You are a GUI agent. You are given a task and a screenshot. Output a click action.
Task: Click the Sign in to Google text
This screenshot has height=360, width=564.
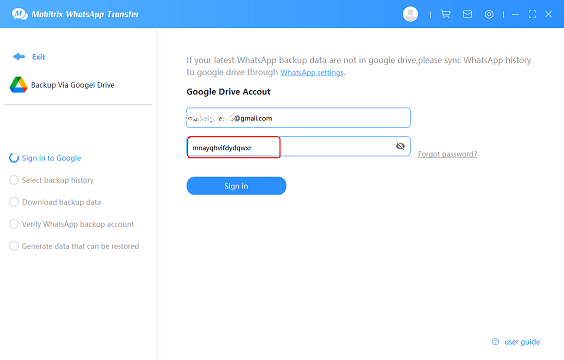coord(51,158)
